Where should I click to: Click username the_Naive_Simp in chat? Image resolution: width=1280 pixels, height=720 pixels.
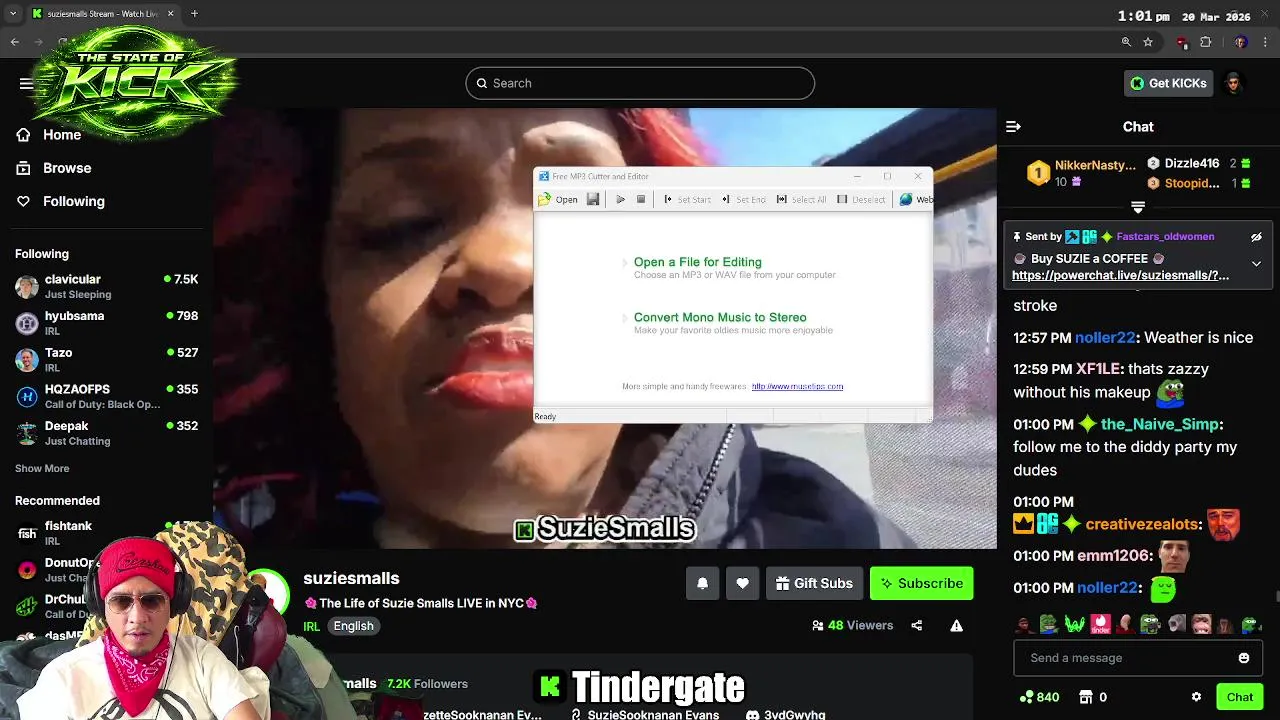pos(1159,424)
